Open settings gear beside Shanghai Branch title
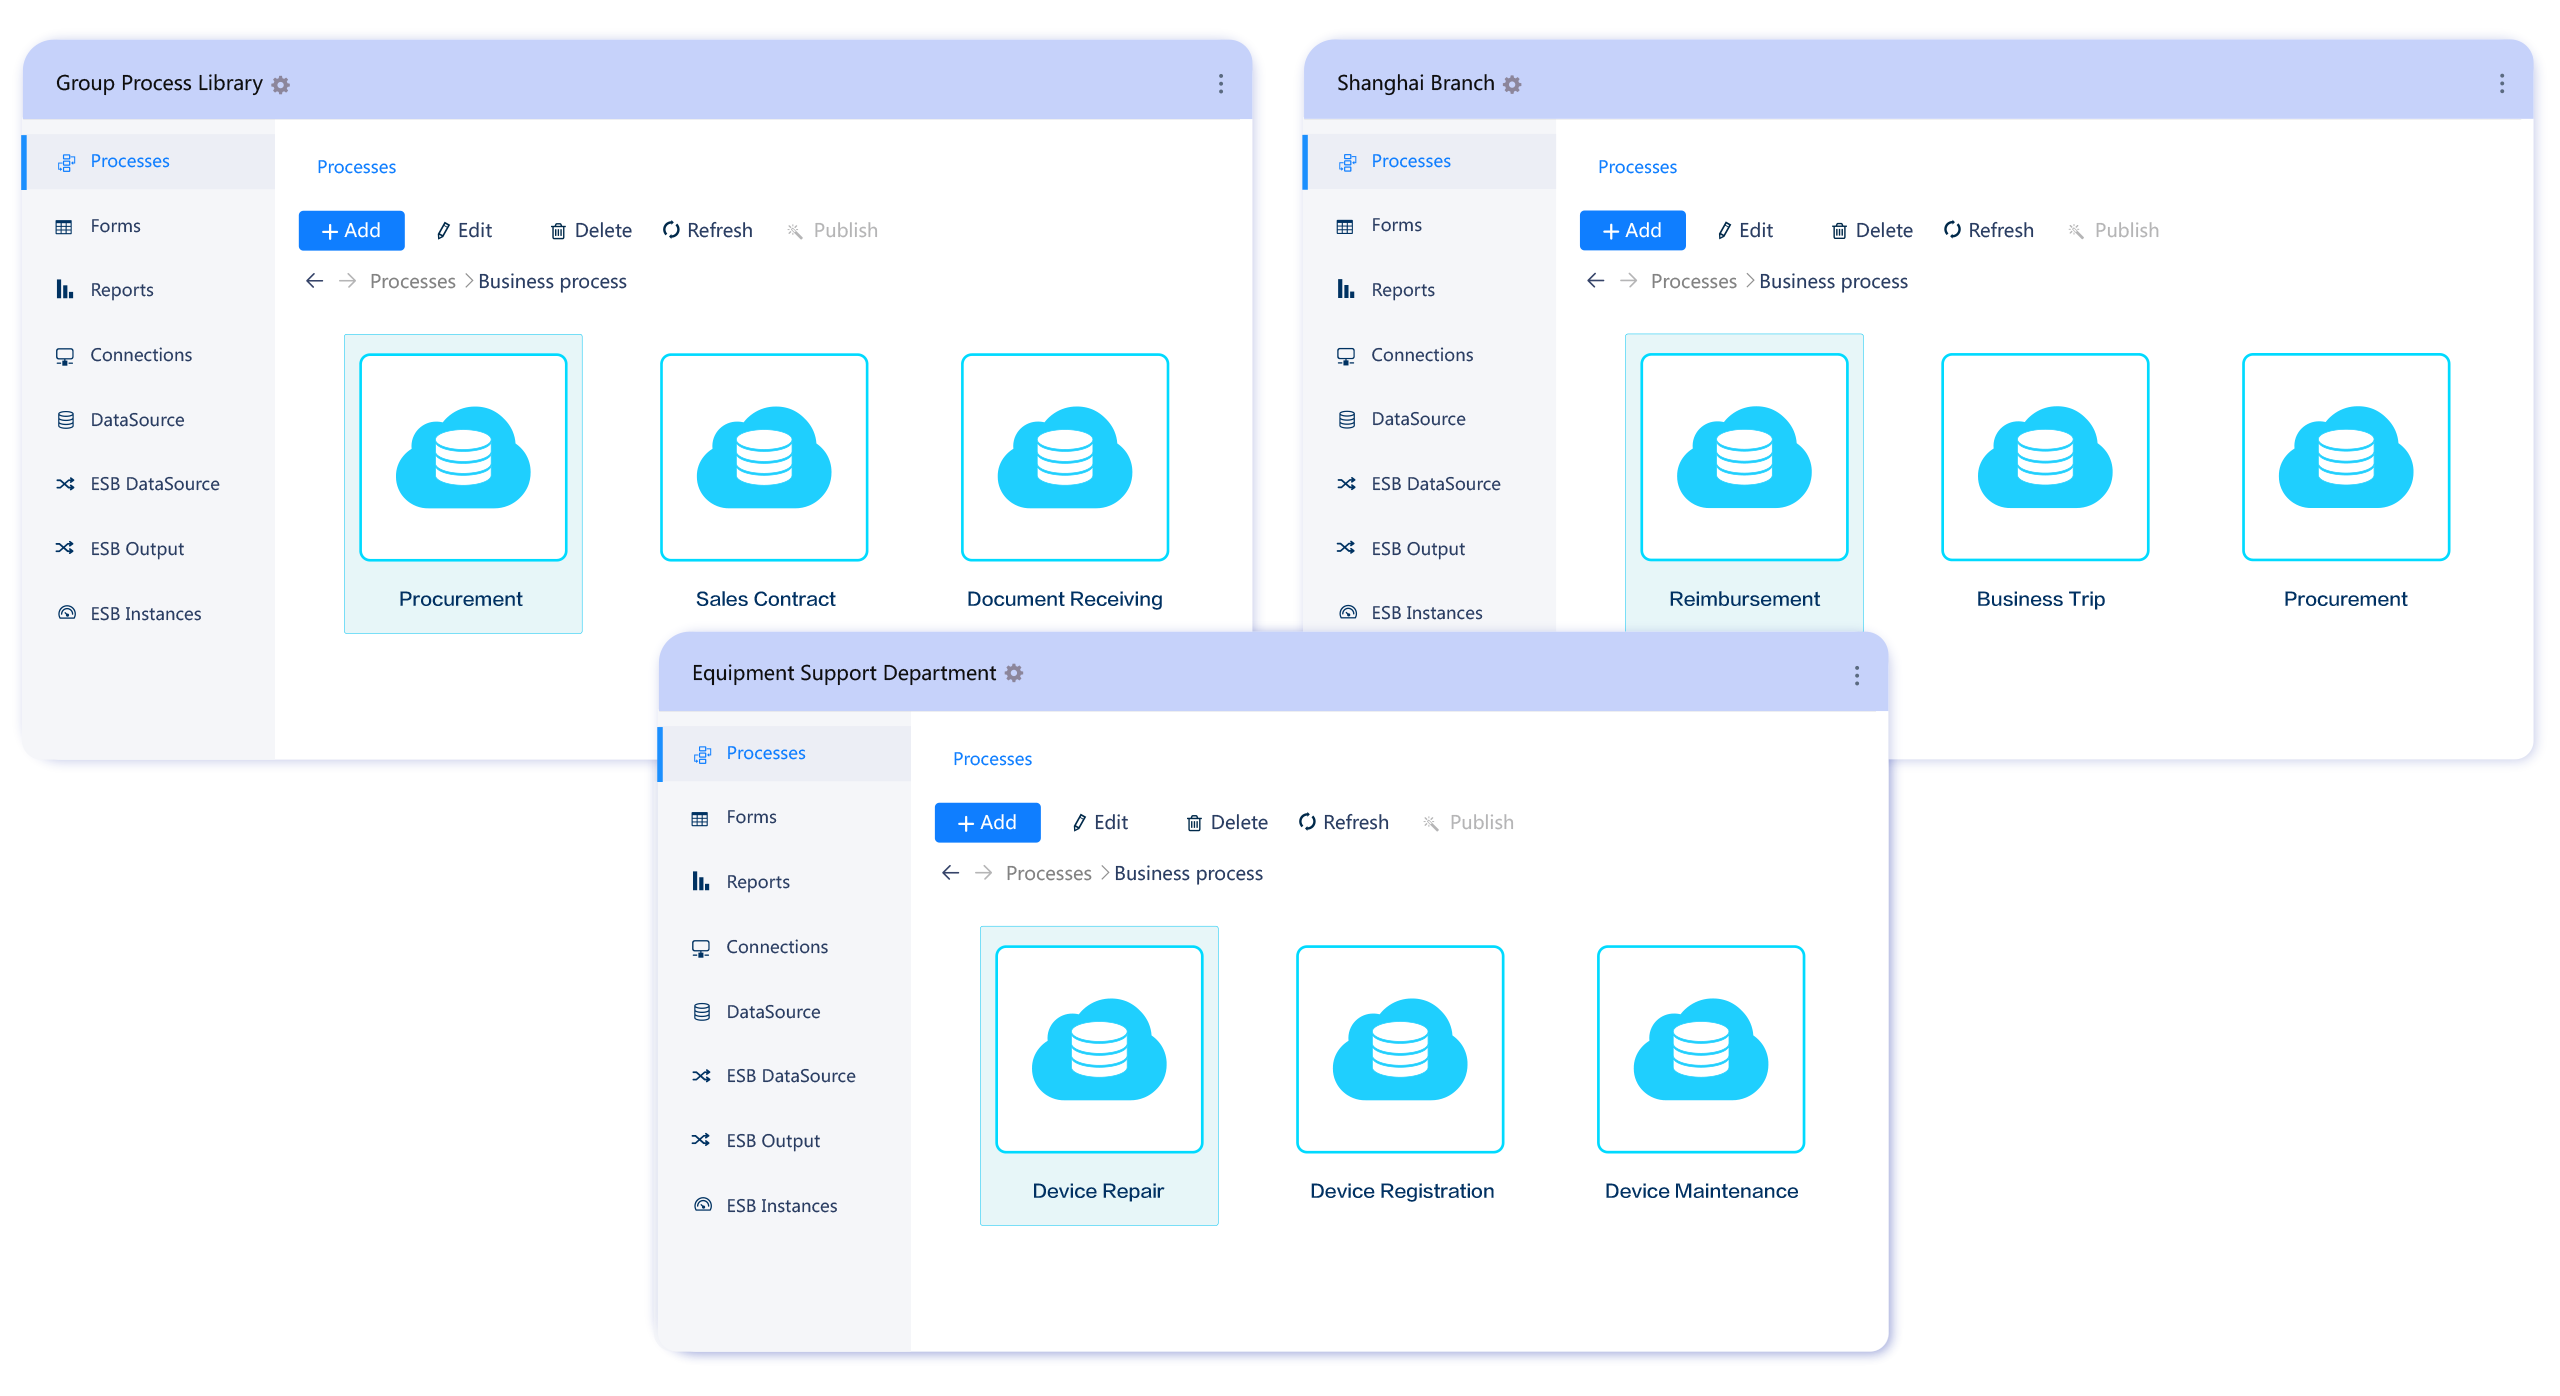 tap(1511, 84)
